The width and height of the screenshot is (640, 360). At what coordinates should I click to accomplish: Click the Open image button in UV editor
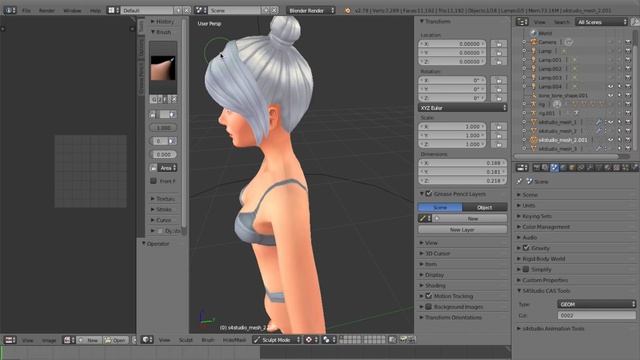pyautogui.click(x=115, y=340)
